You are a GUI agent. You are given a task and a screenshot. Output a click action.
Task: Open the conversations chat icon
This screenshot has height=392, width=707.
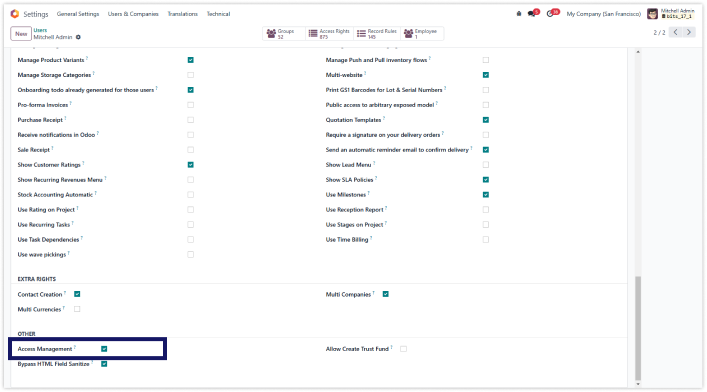(x=532, y=14)
